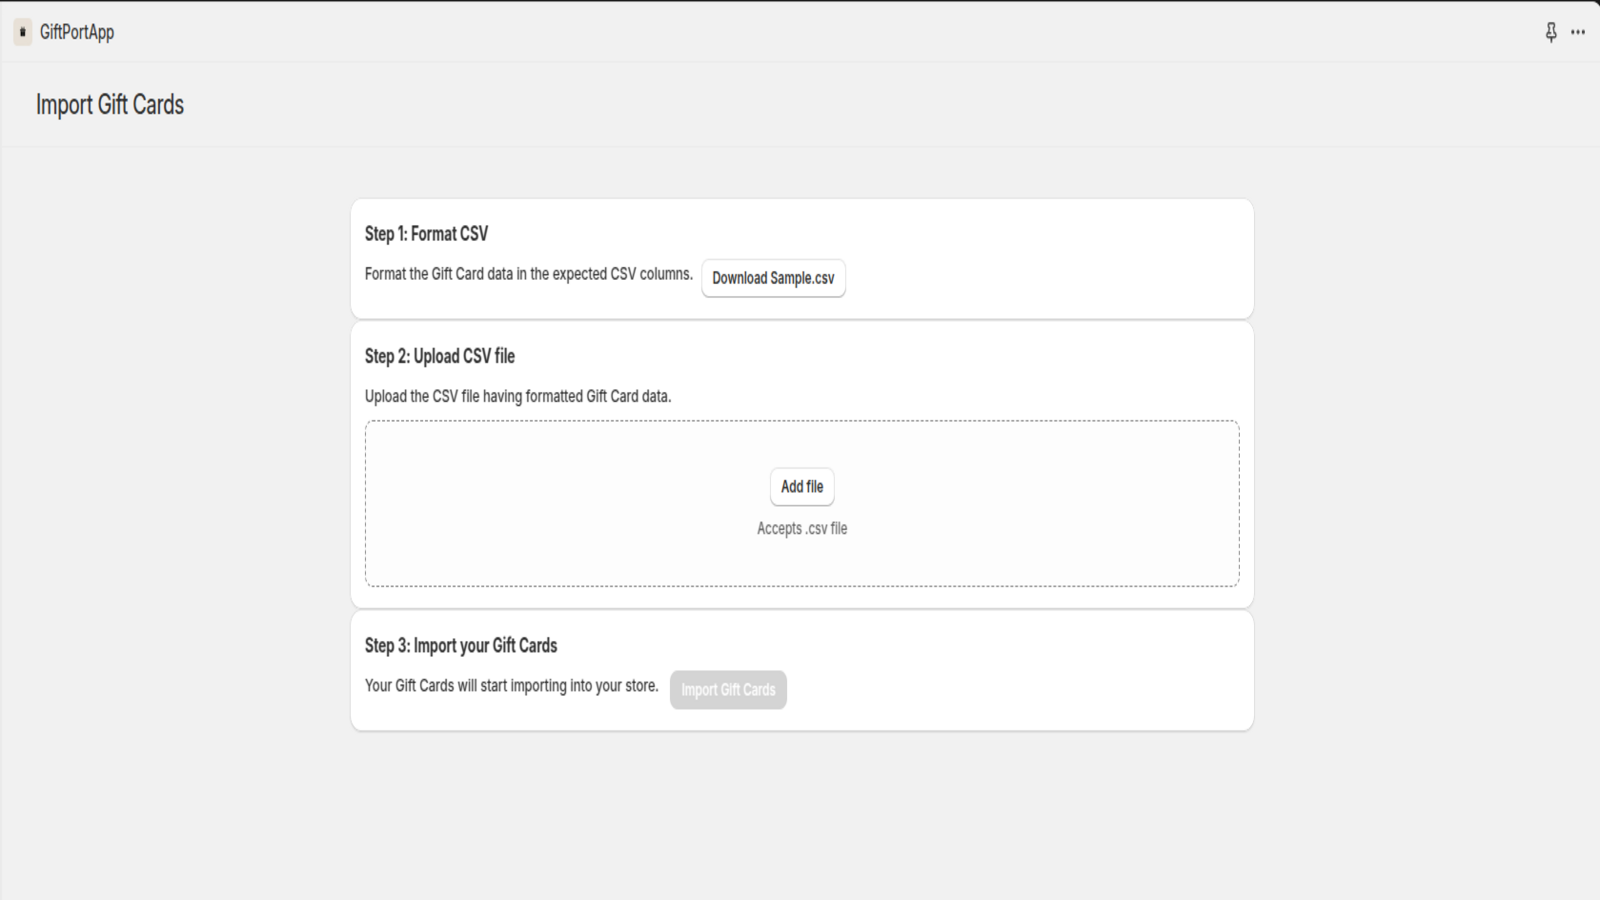Click 'Your Gift Cards will start importing' text
1600x900 pixels.
(511, 686)
